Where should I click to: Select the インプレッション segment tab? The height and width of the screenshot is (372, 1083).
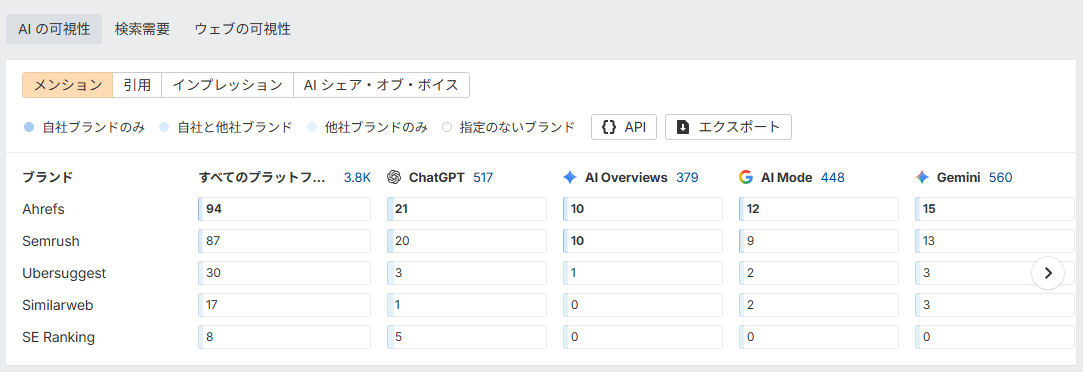pyautogui.click(x=227, y=85)
